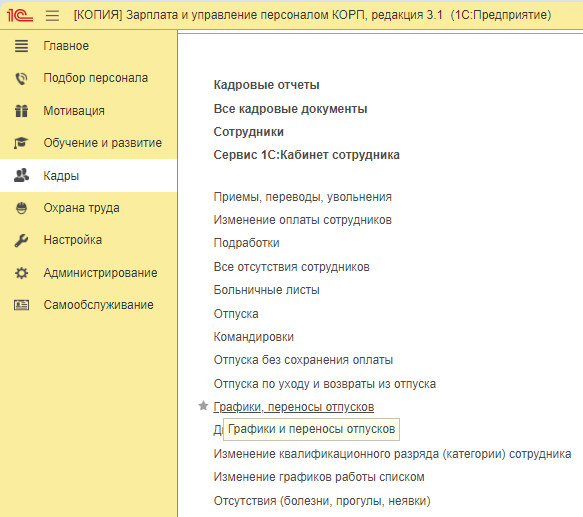
Task: Open Изменение графиков работы списком
Action: [x=319, y=477]
